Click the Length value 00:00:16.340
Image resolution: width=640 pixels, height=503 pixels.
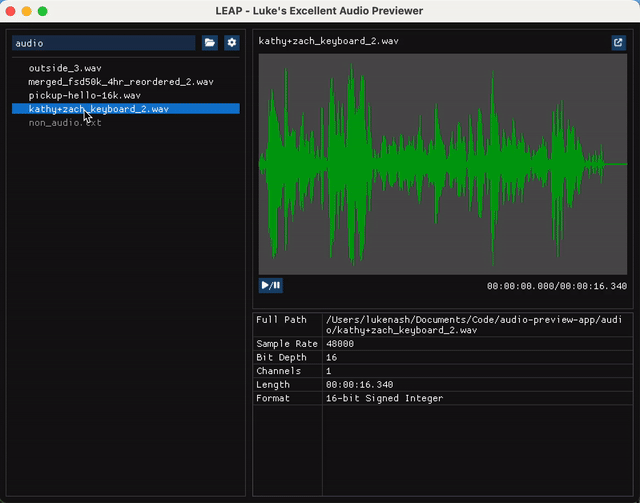(x=478, y=385)
